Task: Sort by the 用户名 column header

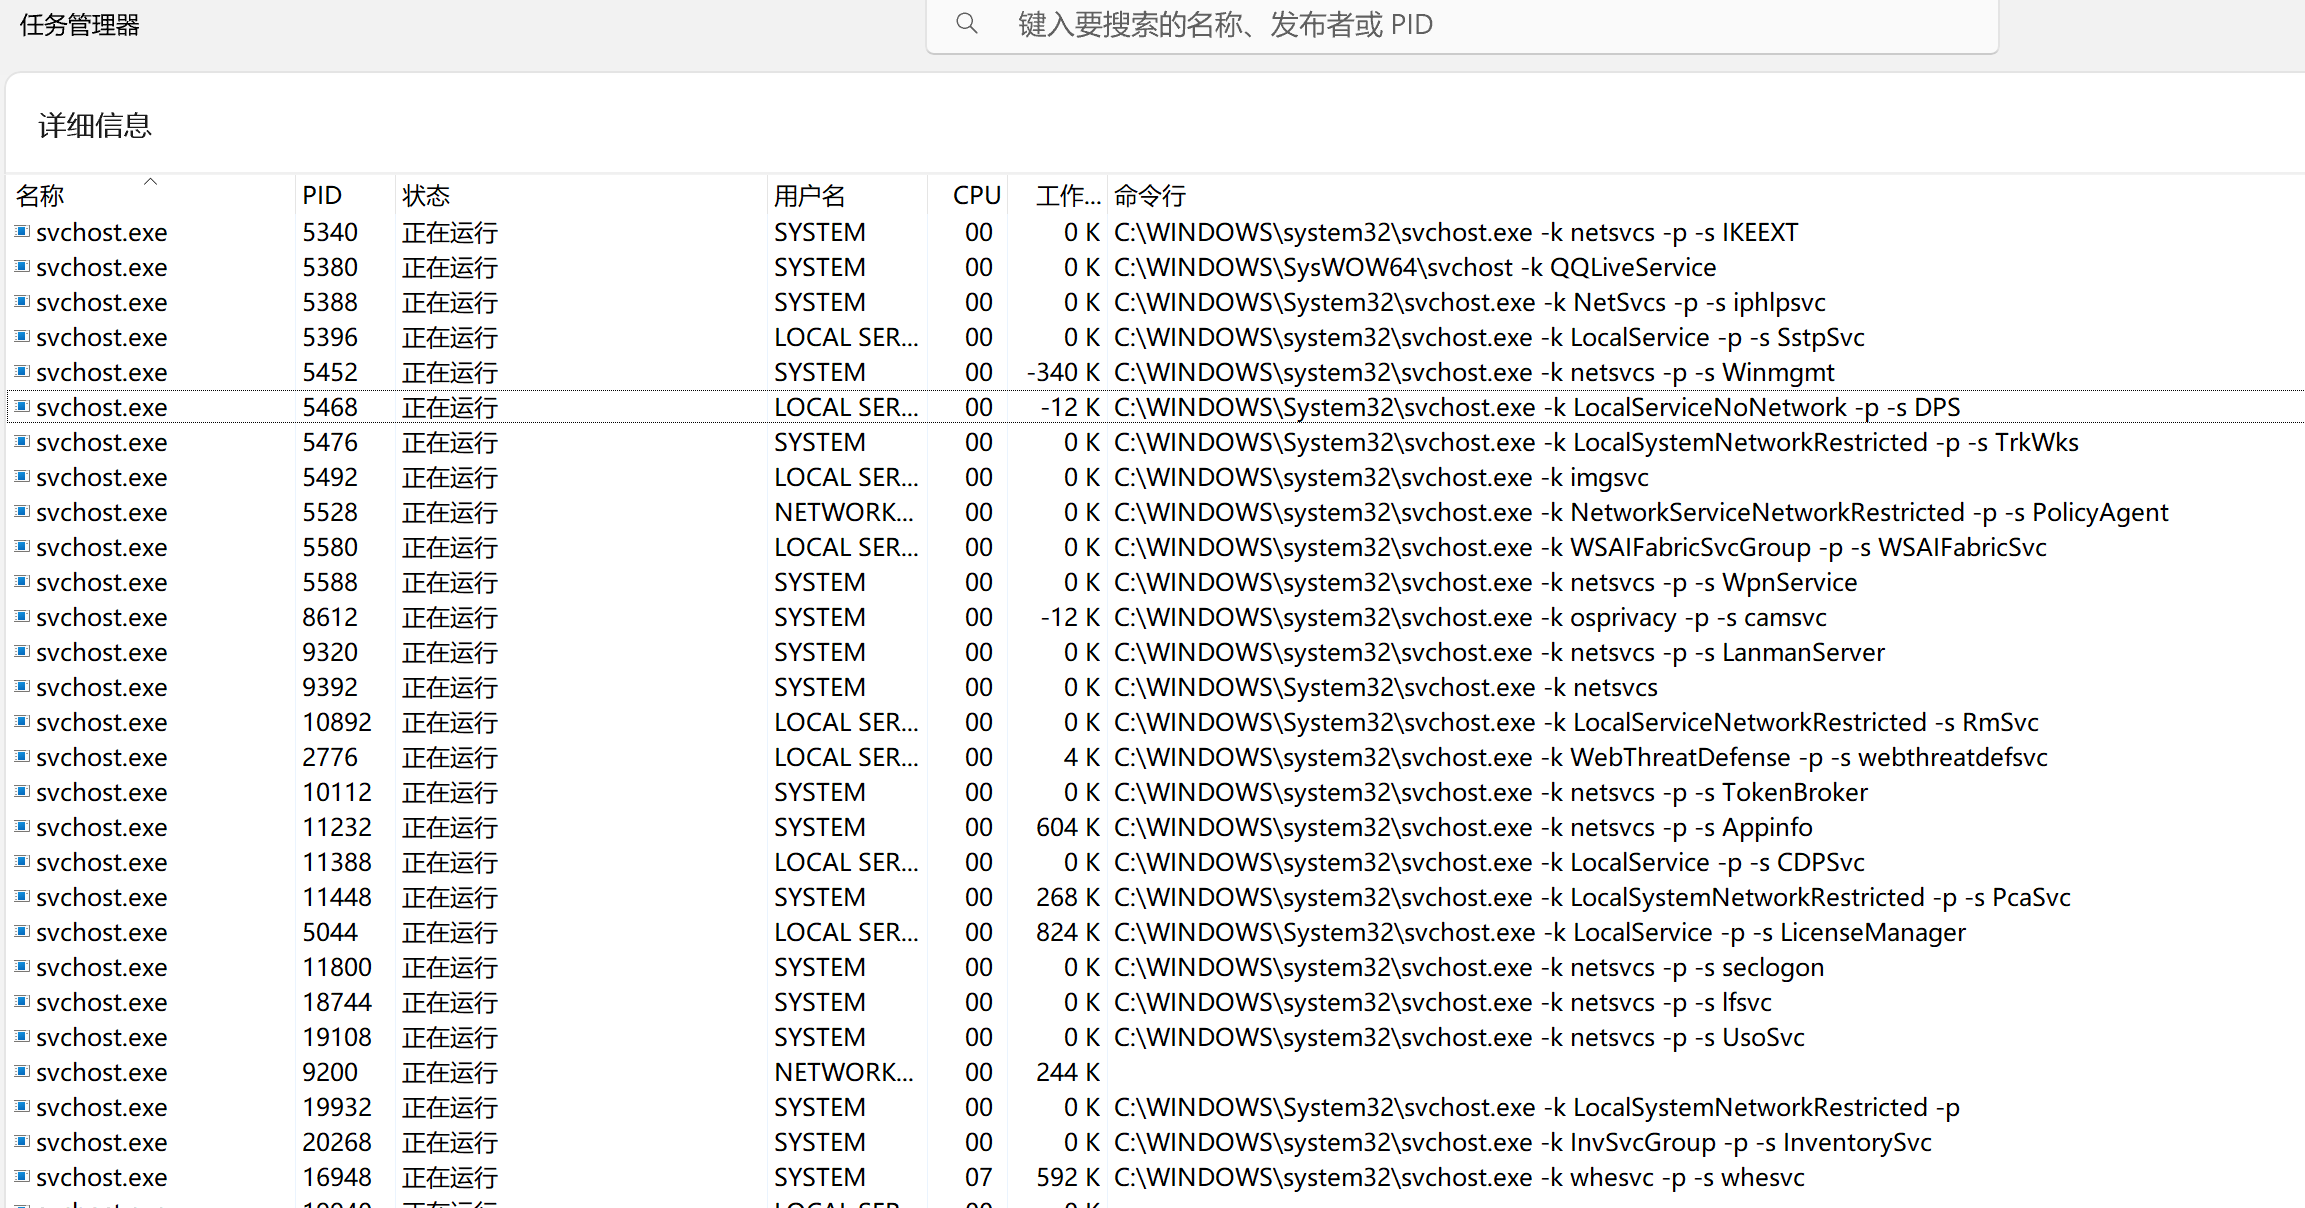Action: tap(810, 196)
